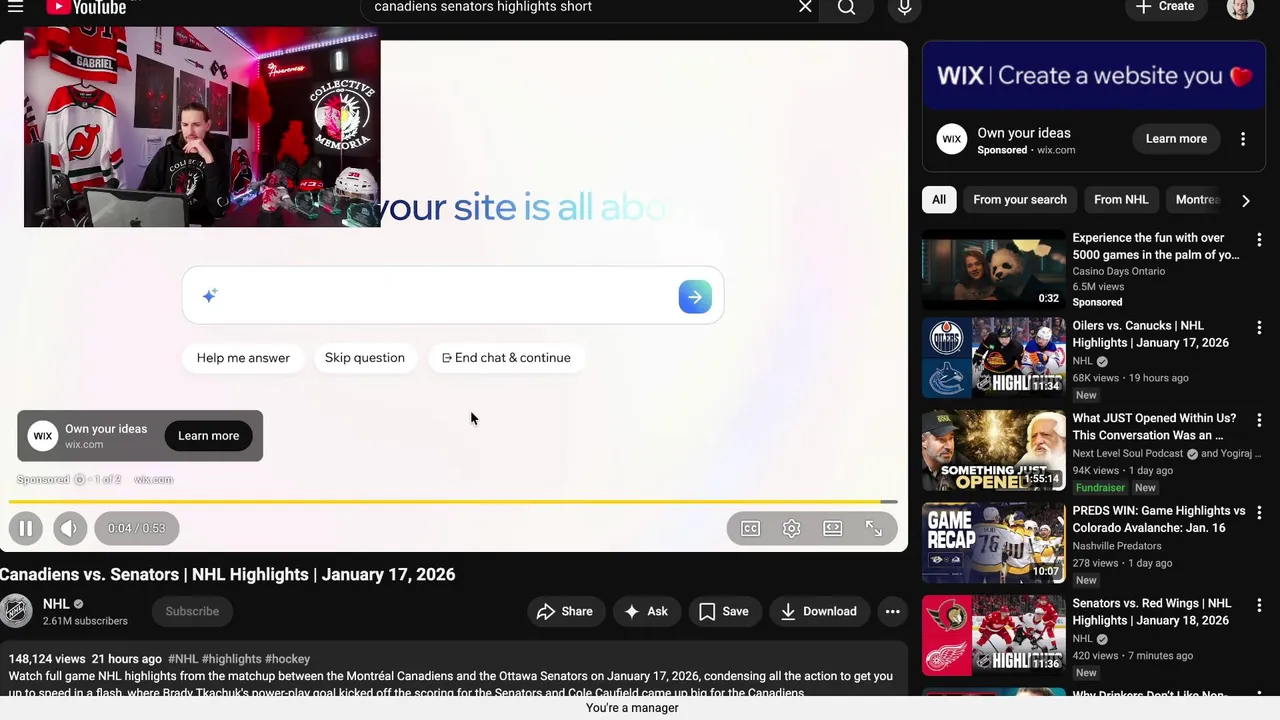The width and height of the screenshot is (1280, 720).
Task: Show more filter chips with arrow
Action: tap(1246, 200)
